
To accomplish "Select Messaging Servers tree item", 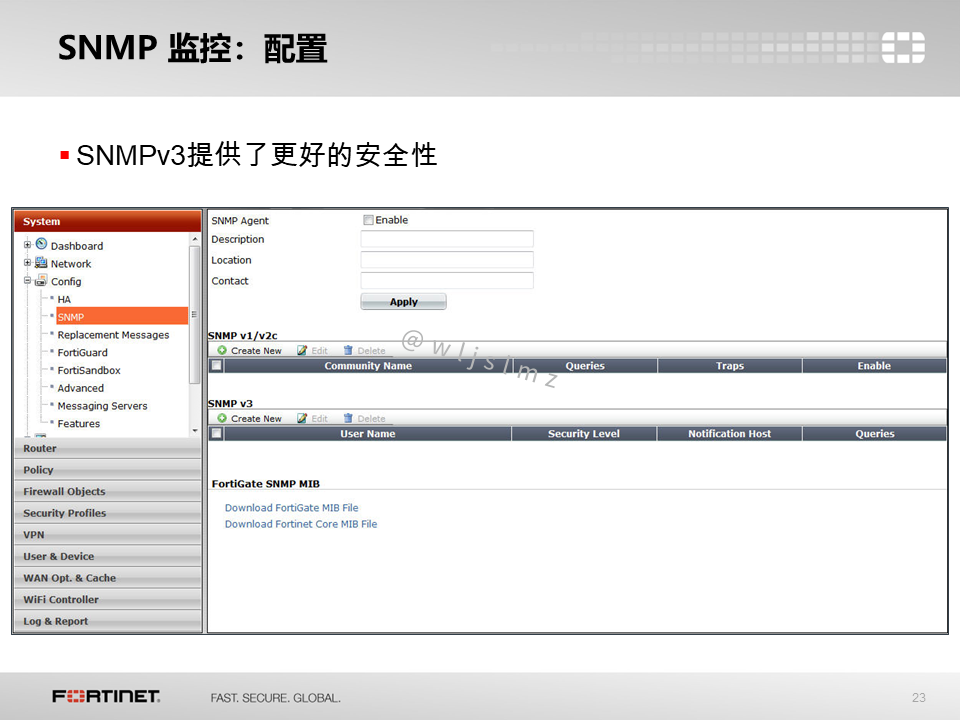I will point(102,406).
